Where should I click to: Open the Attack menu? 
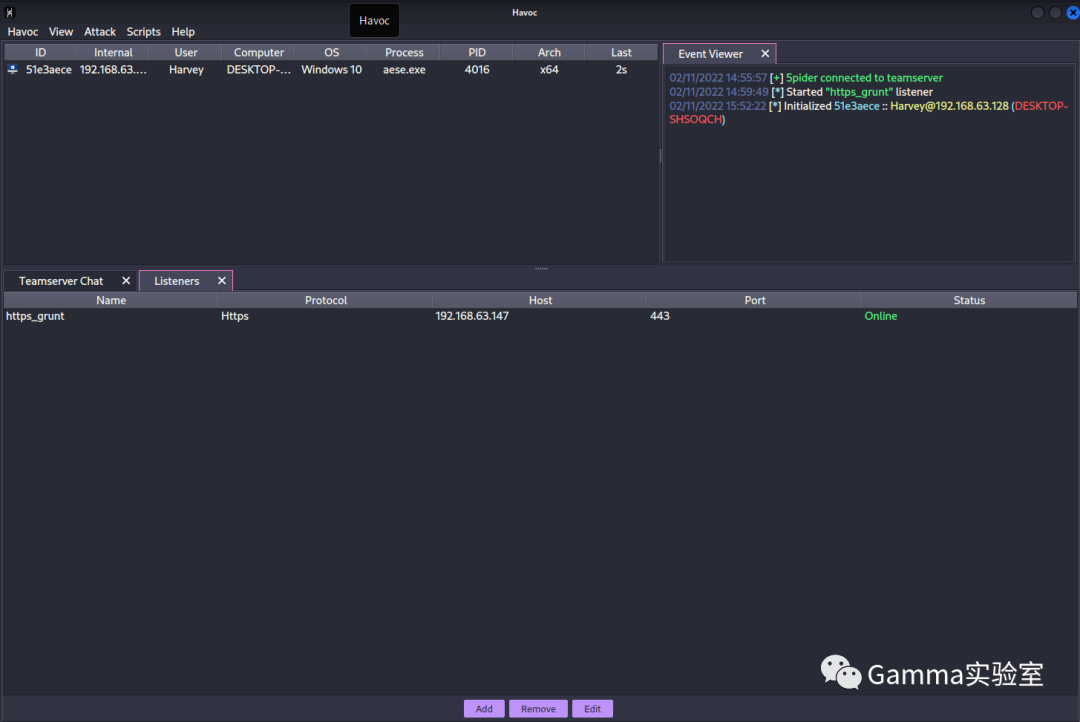click(100, 32)
